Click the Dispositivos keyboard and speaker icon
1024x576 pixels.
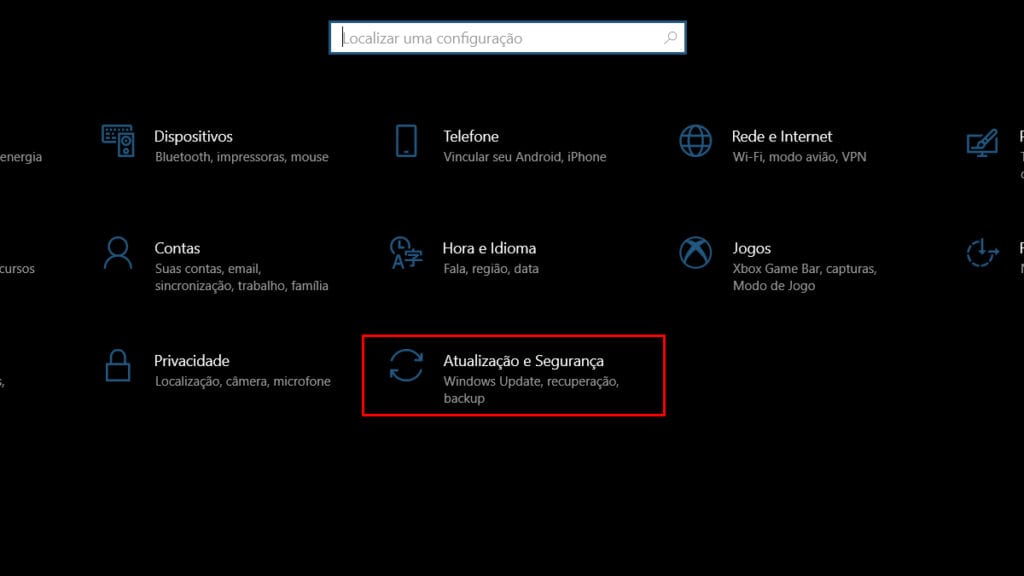tap(118, 141)
